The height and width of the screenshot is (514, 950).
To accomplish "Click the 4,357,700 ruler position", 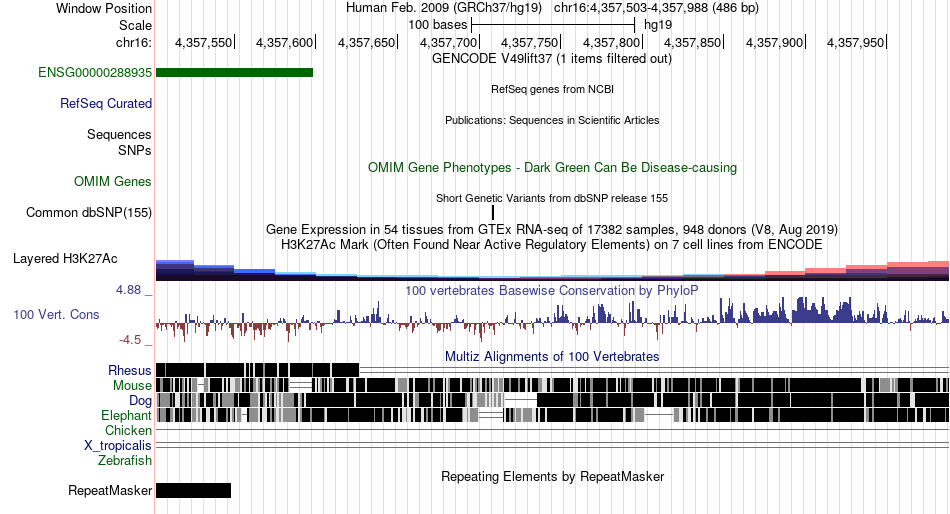I will (x=448, y=42).
